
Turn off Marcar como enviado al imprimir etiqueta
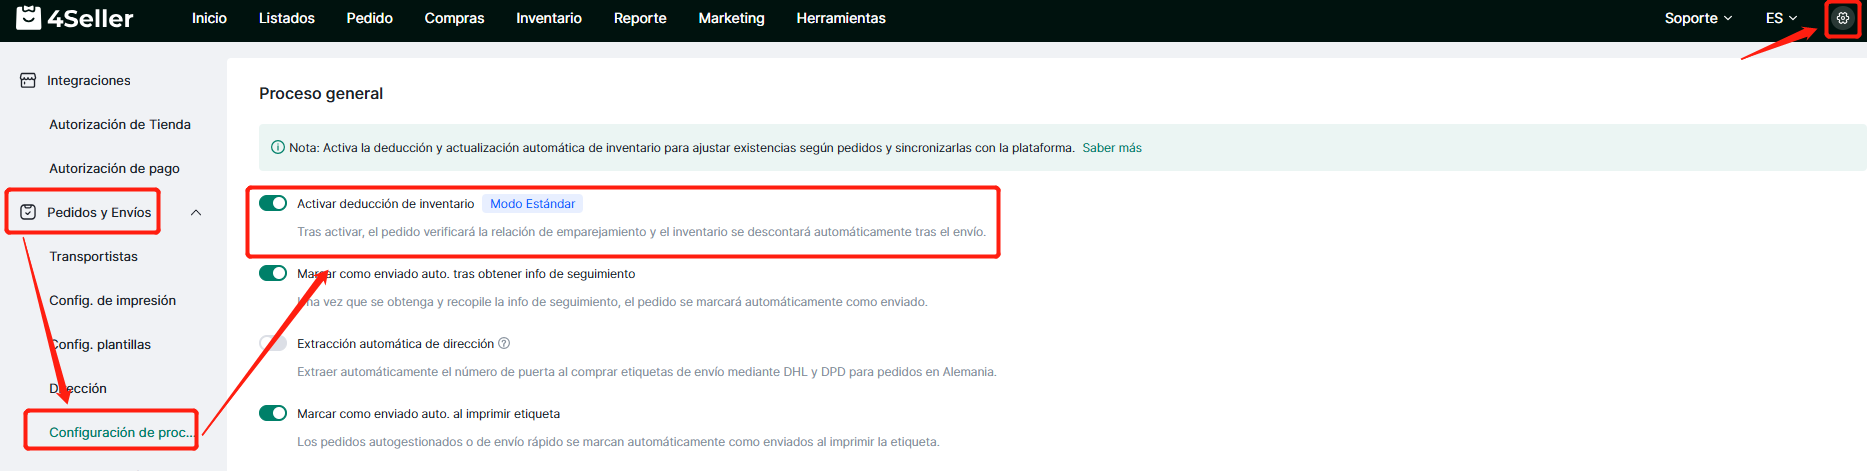[273, 413]
